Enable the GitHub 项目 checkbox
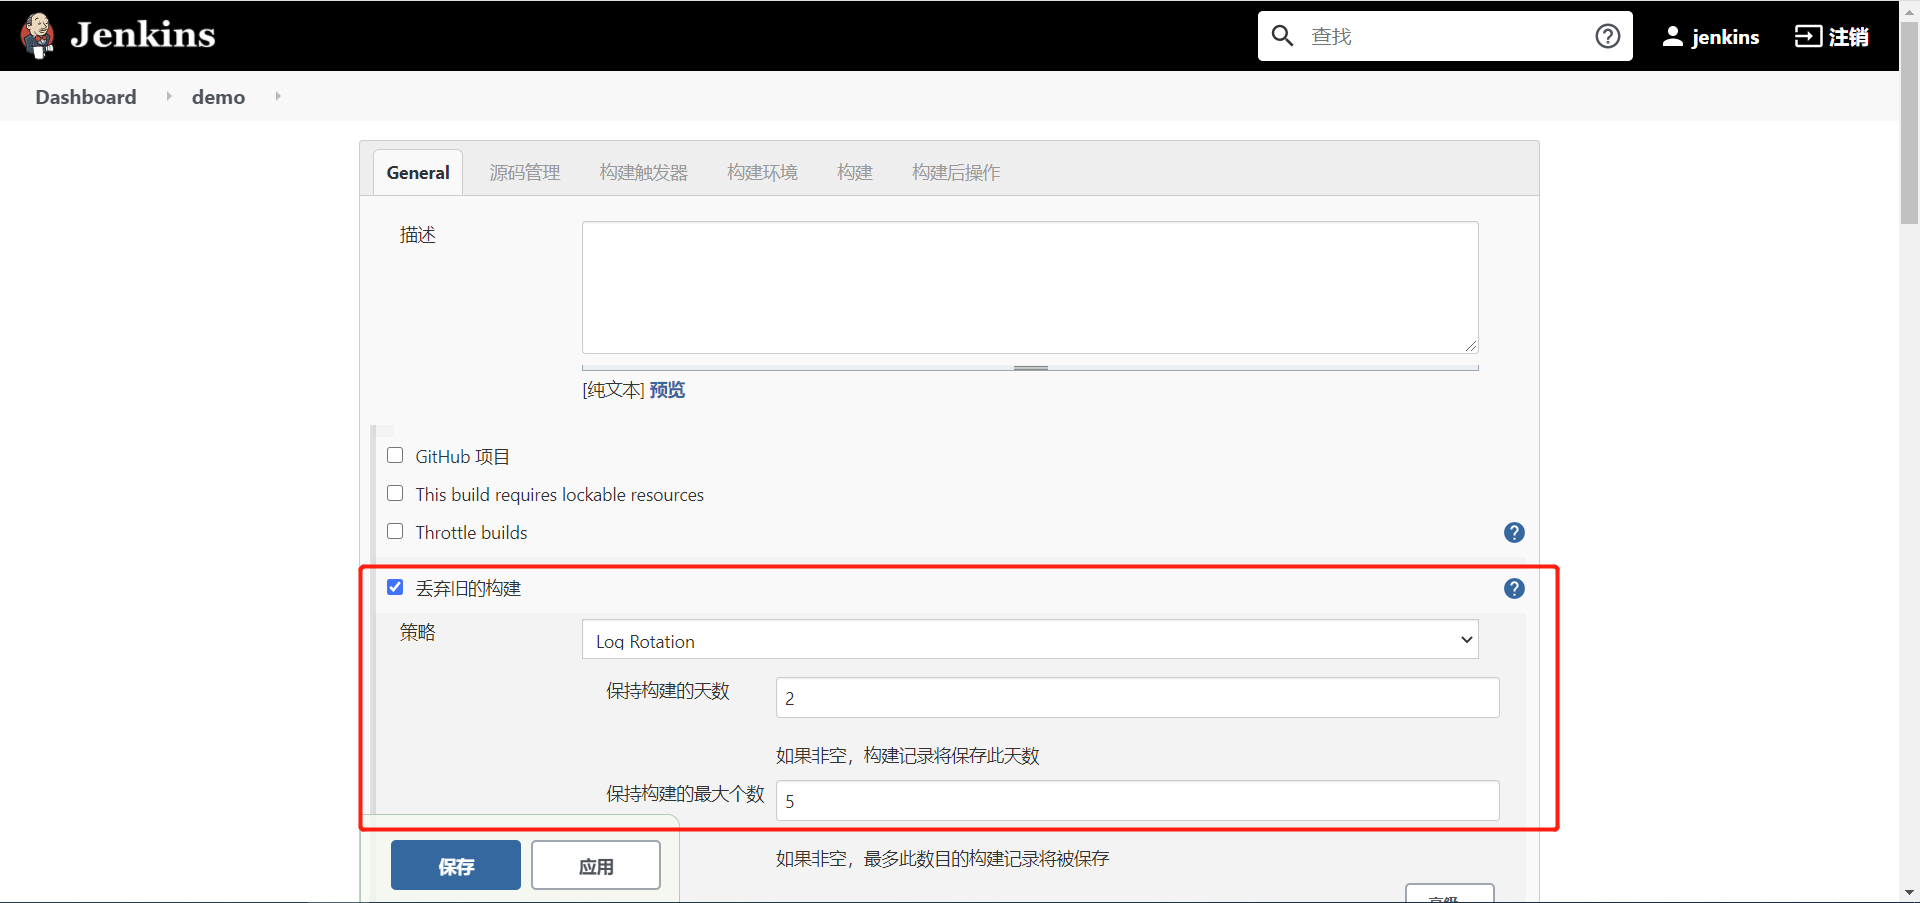The height and width of the screenshot is (903, 1920). click(395, 455)
